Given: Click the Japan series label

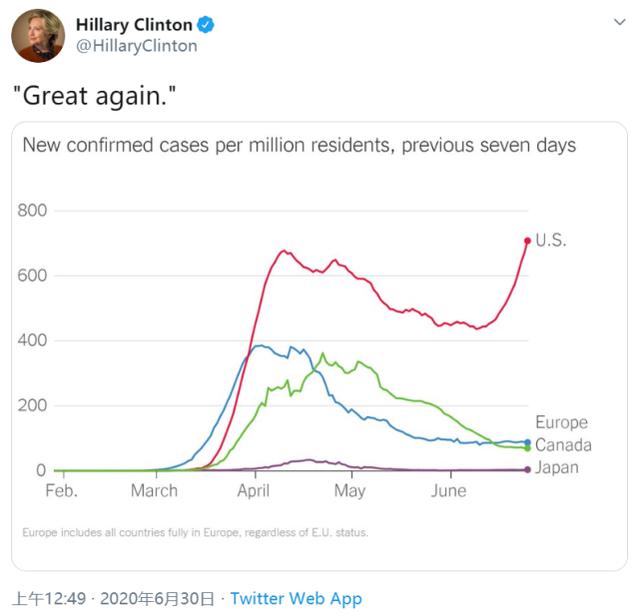Looking at the screenshot, I should [557, 468].
